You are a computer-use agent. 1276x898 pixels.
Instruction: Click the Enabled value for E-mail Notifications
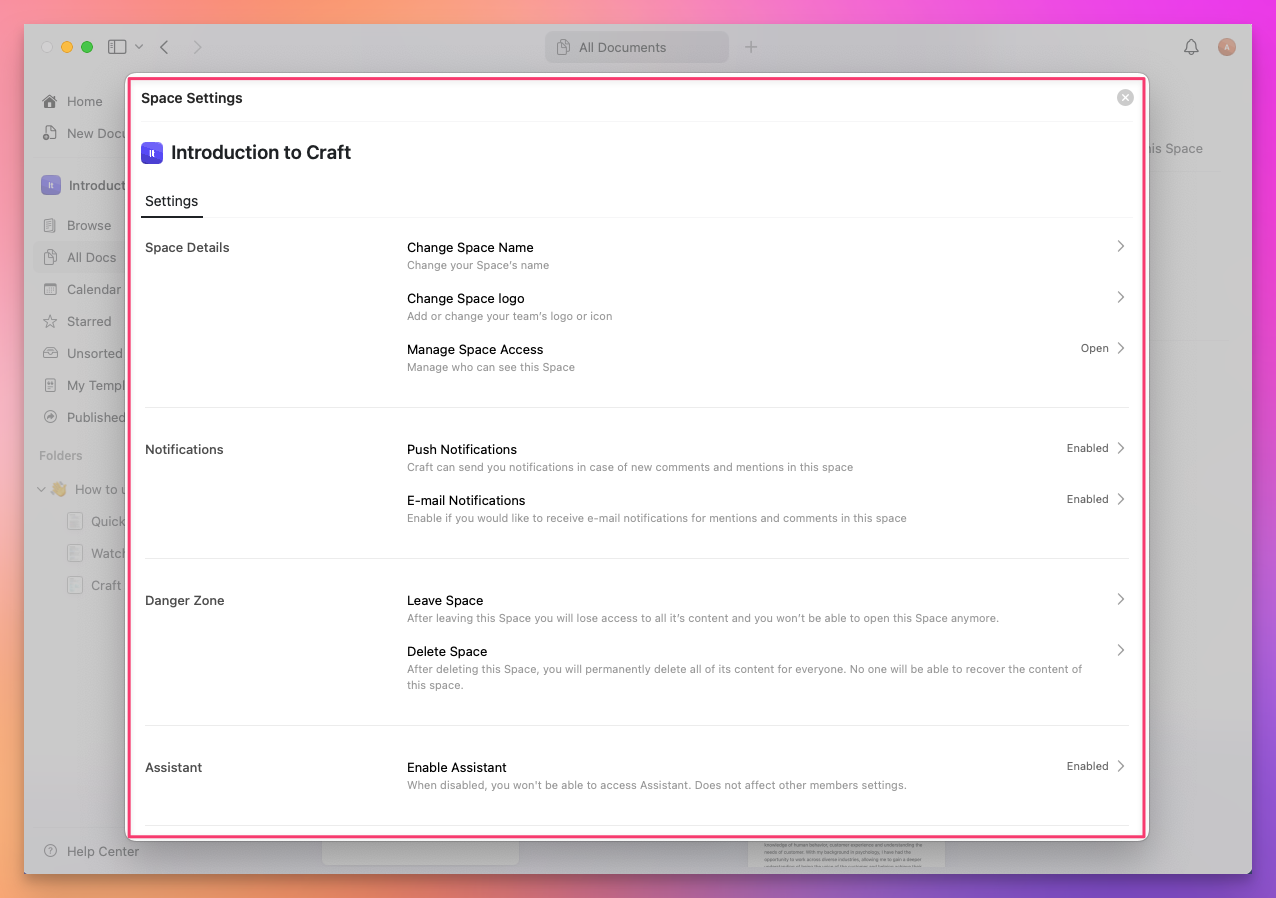click(x=1087, y=499)
